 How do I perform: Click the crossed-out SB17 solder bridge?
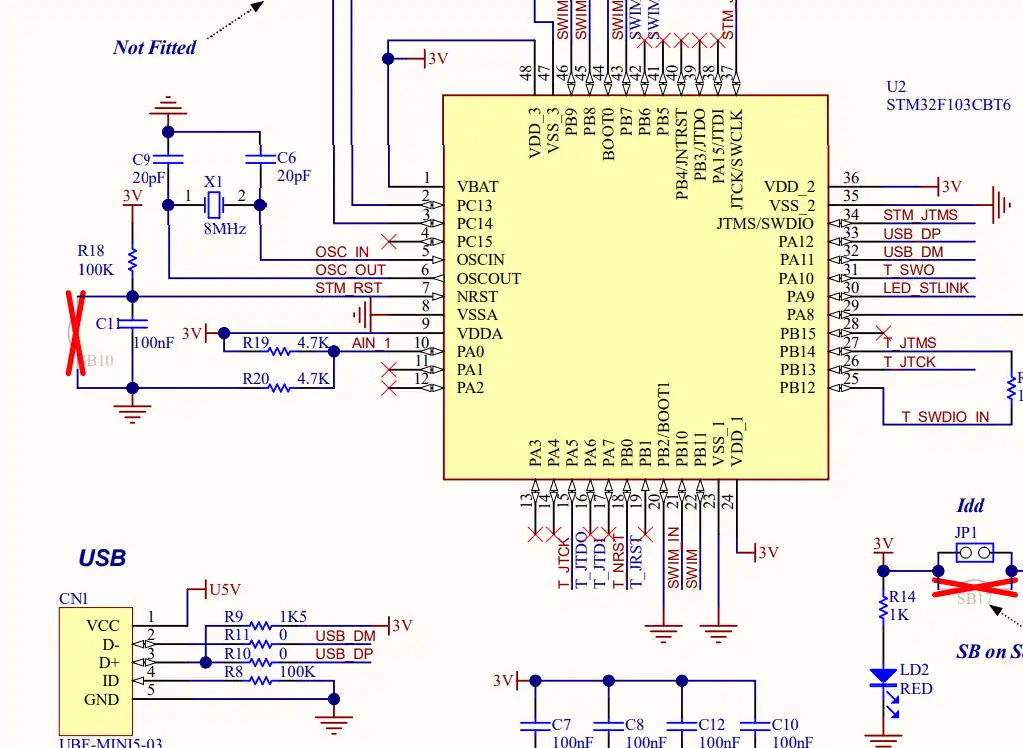[975, 588]
